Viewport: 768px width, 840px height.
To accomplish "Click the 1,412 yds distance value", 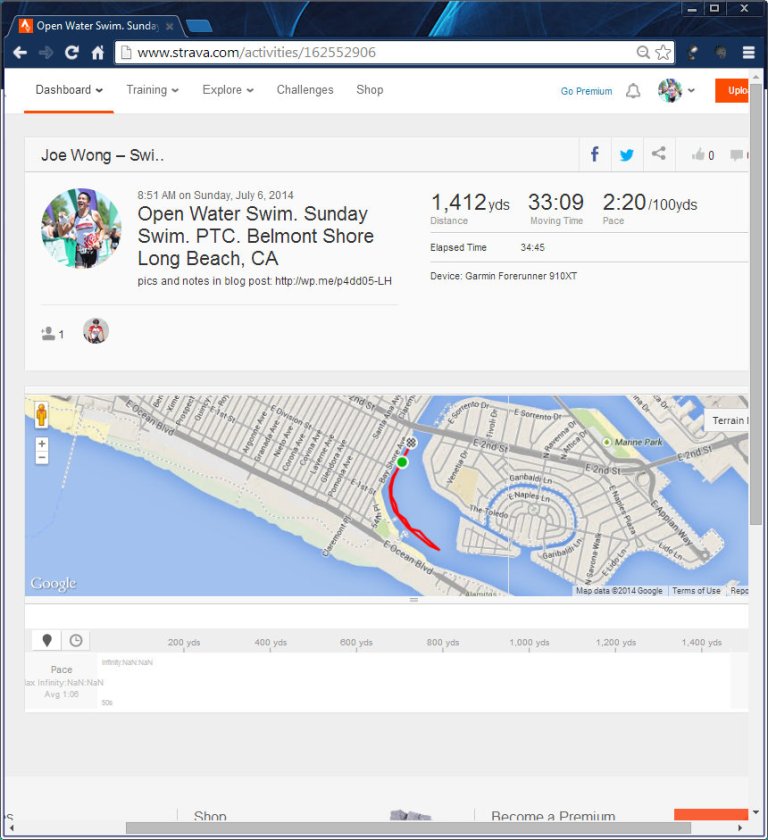I will click(470, 203).
